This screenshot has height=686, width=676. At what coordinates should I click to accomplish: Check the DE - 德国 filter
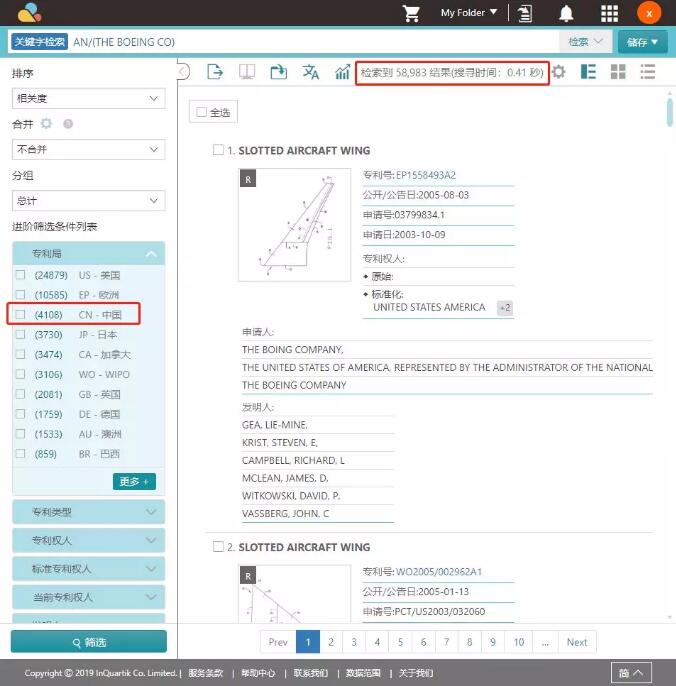[20, 414]
